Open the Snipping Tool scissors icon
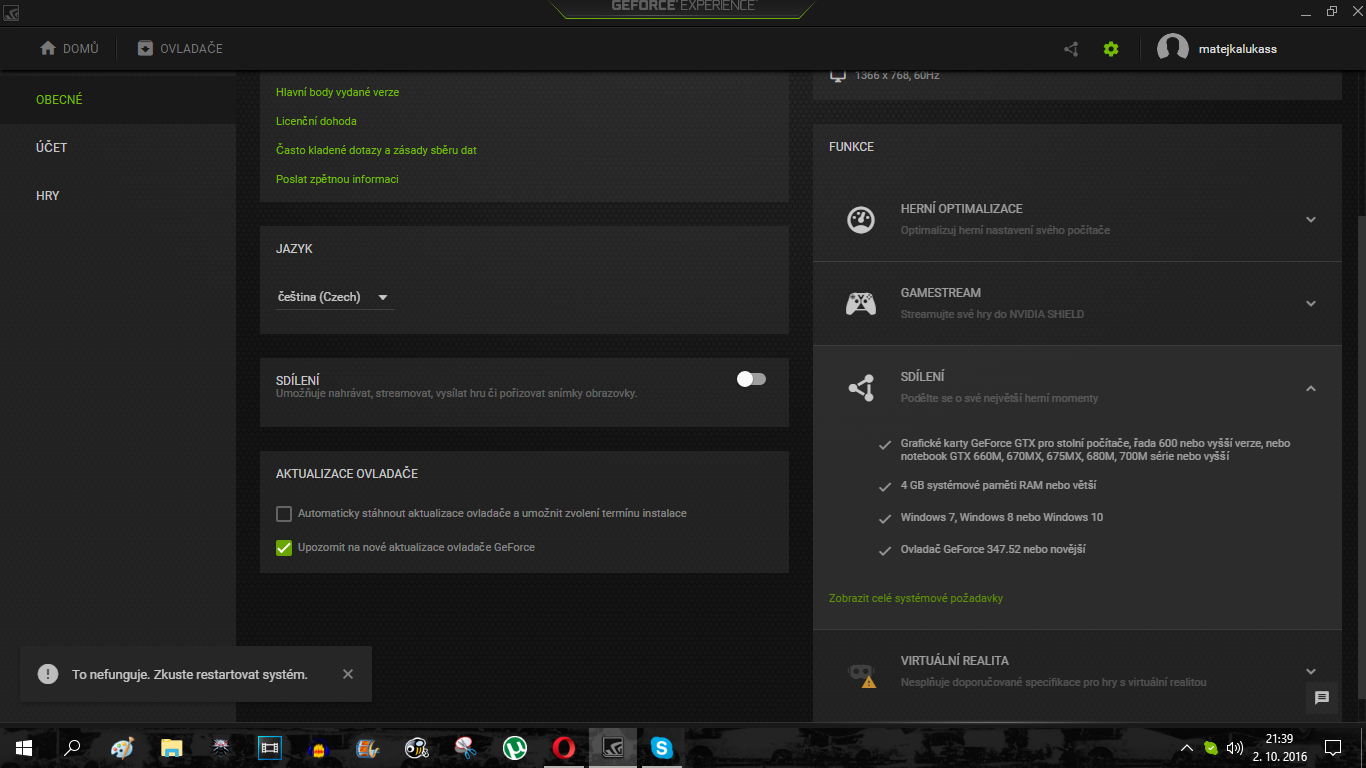Viewport: 1366px width, 768px height. [465, 747]
